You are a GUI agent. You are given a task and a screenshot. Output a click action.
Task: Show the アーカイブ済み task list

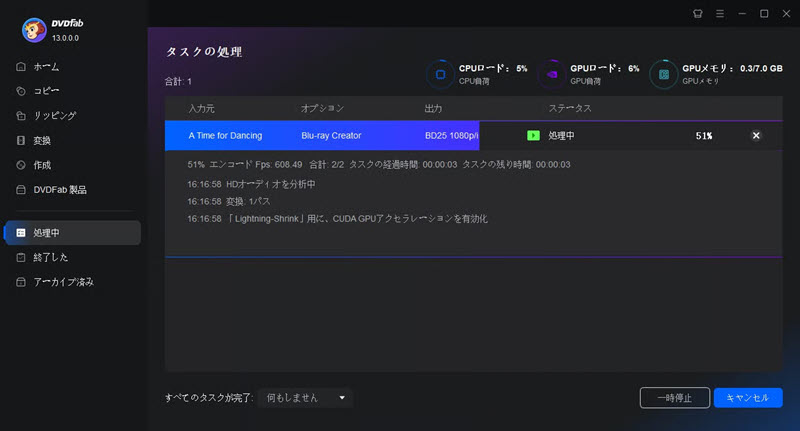(62, 282)
